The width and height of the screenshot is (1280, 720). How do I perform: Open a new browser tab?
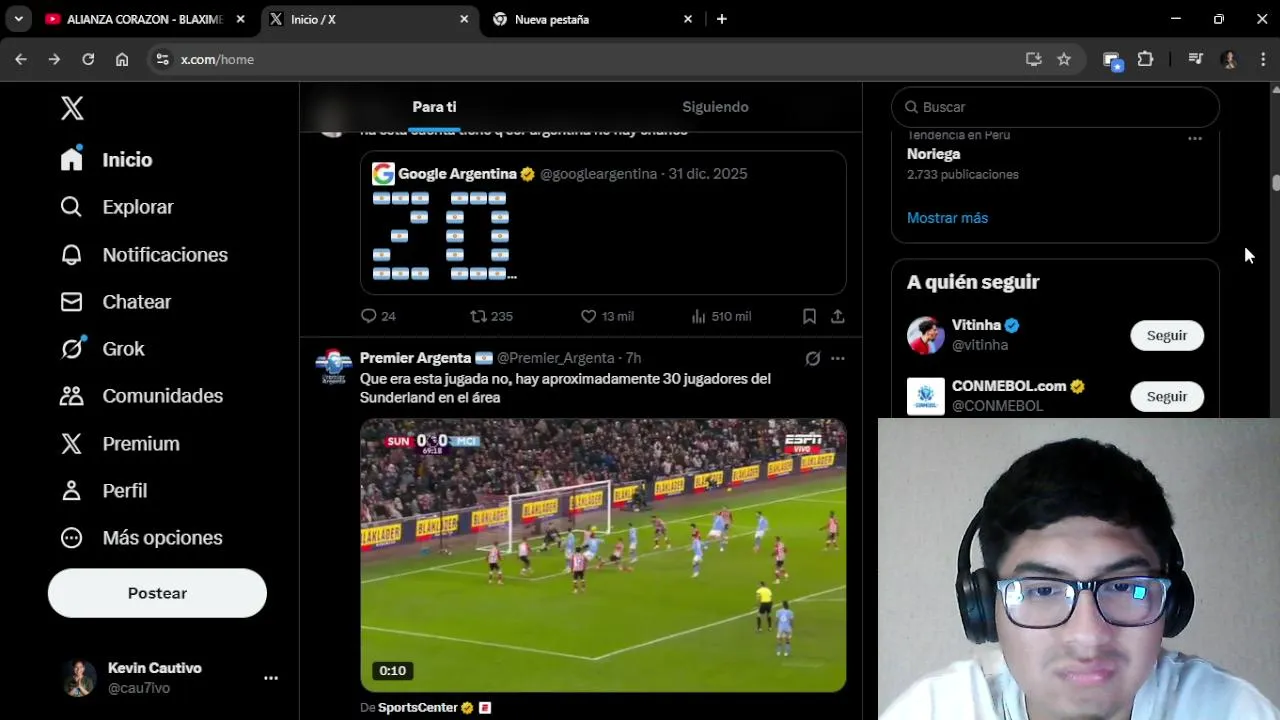[722, 19]
